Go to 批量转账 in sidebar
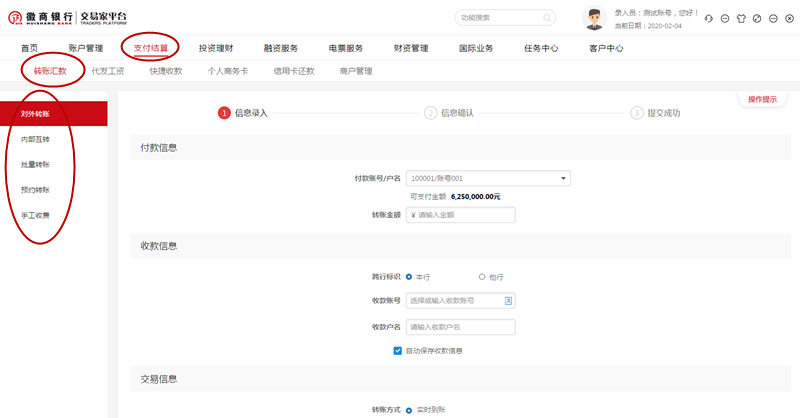This screenshot has width=800, height=418. 35,164
